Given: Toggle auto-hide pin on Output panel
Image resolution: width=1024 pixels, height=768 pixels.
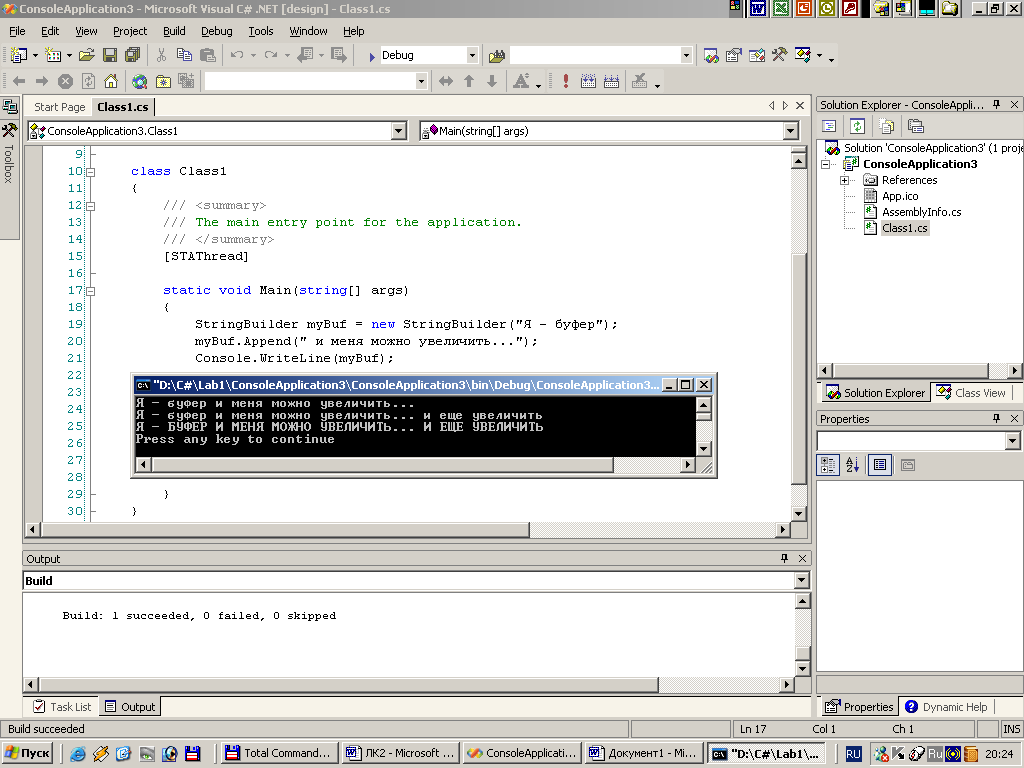Looking at the screenshot, I should 784,558.
